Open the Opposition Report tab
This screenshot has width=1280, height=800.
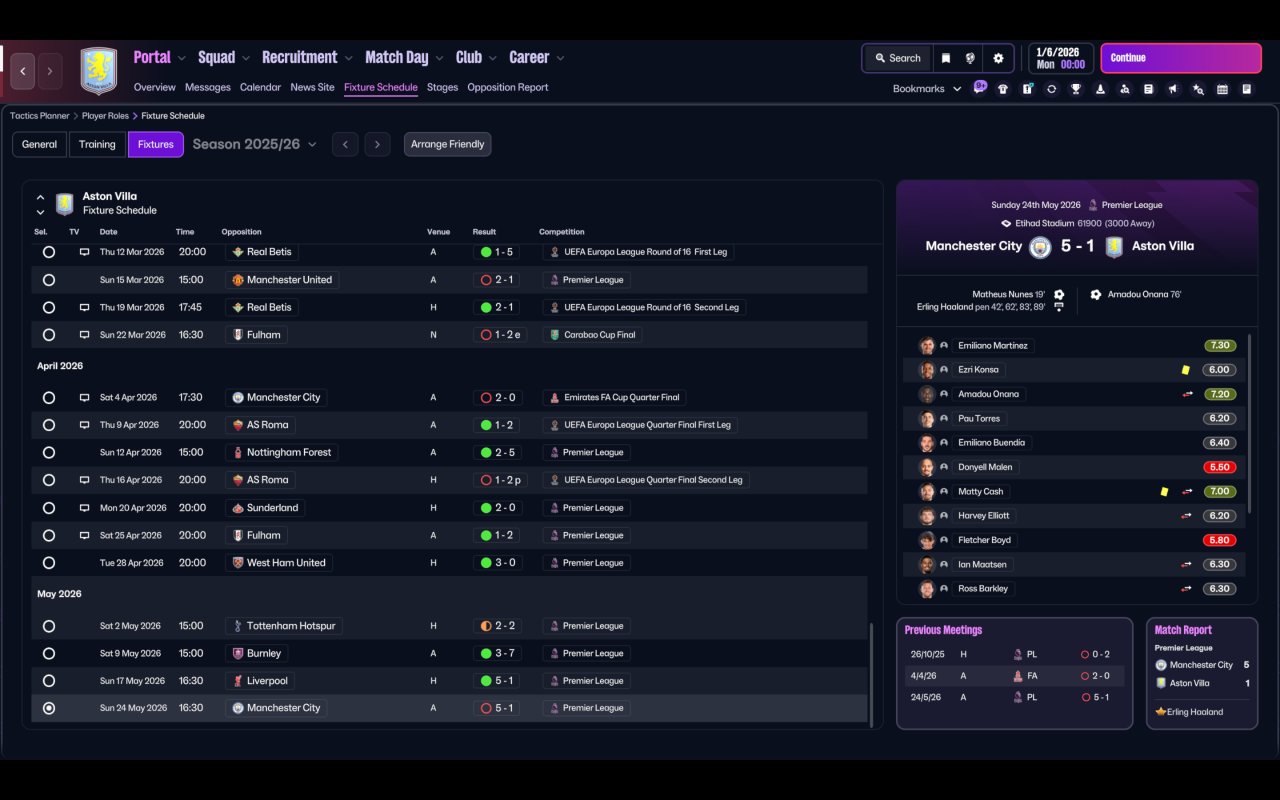(x=508, y=87)
